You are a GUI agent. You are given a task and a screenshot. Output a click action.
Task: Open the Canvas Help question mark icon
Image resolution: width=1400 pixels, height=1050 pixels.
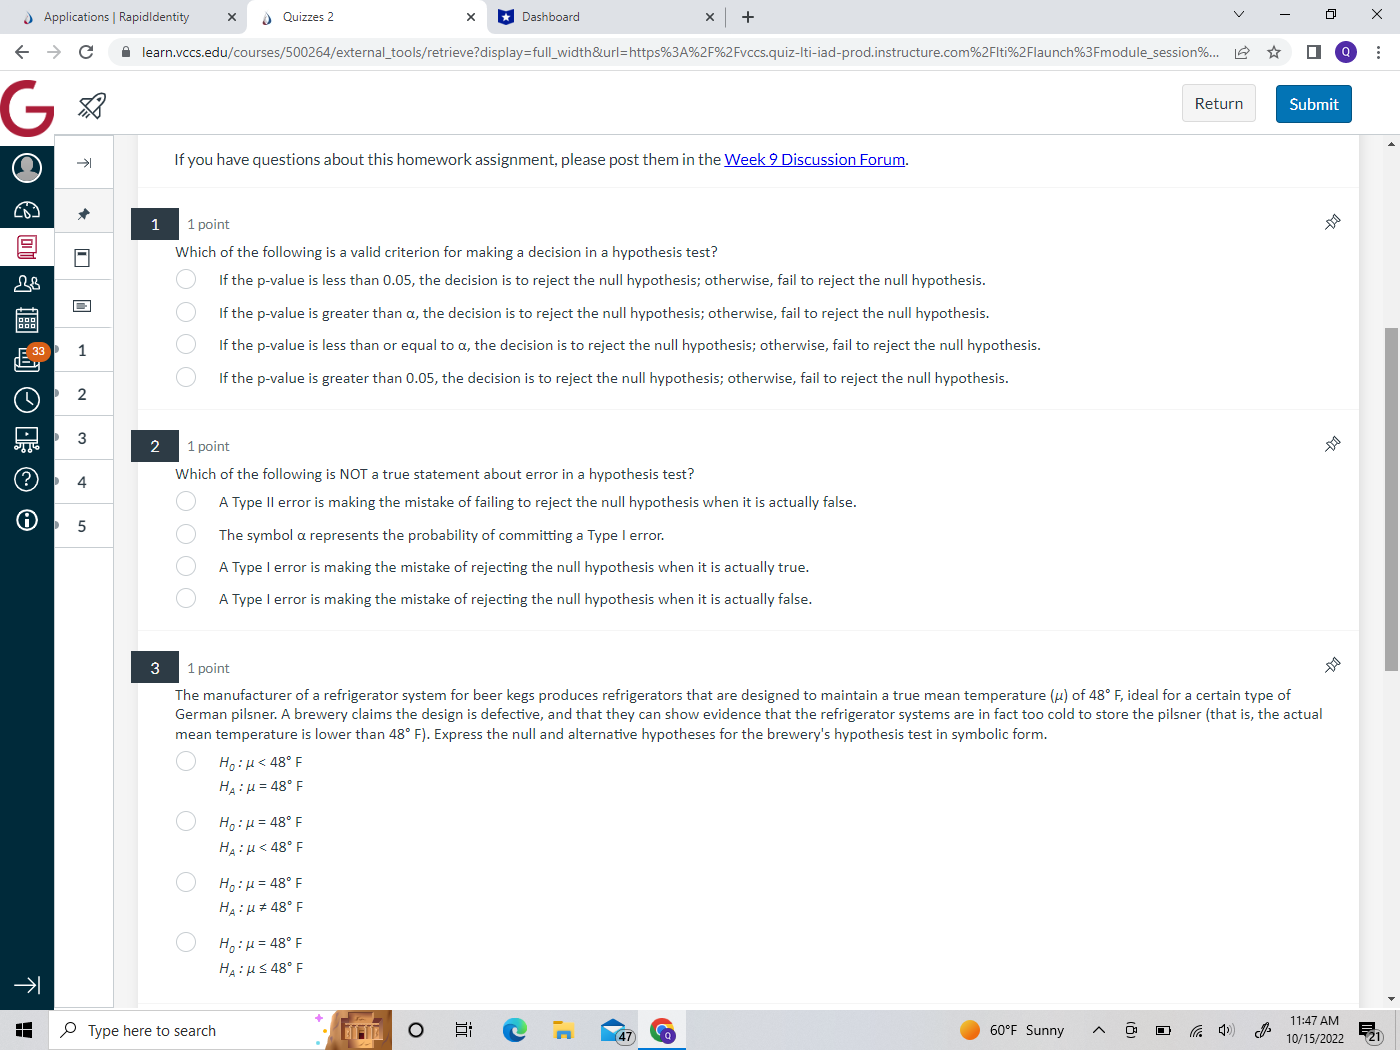[x=26, y=479]
